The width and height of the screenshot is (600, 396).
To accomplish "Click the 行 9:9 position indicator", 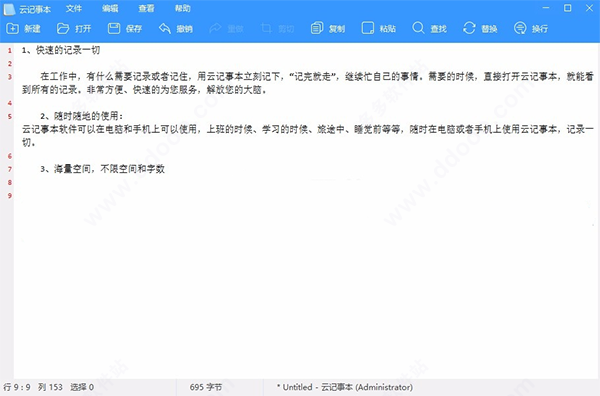I will coord(17,387).
